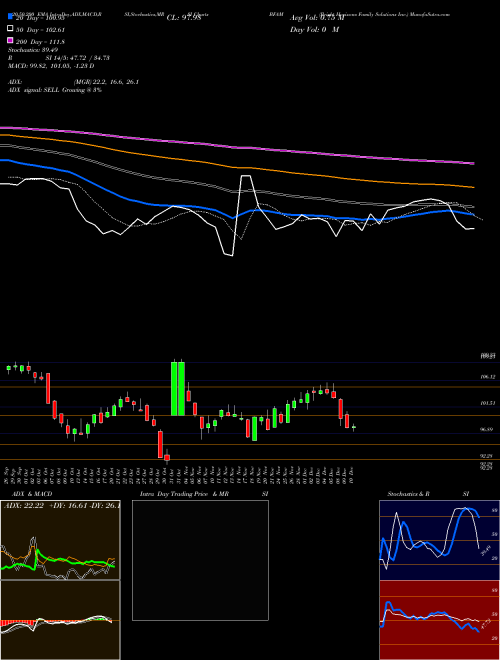
Task: Click the tall green candlestick pair
Action: click(178, 388)
